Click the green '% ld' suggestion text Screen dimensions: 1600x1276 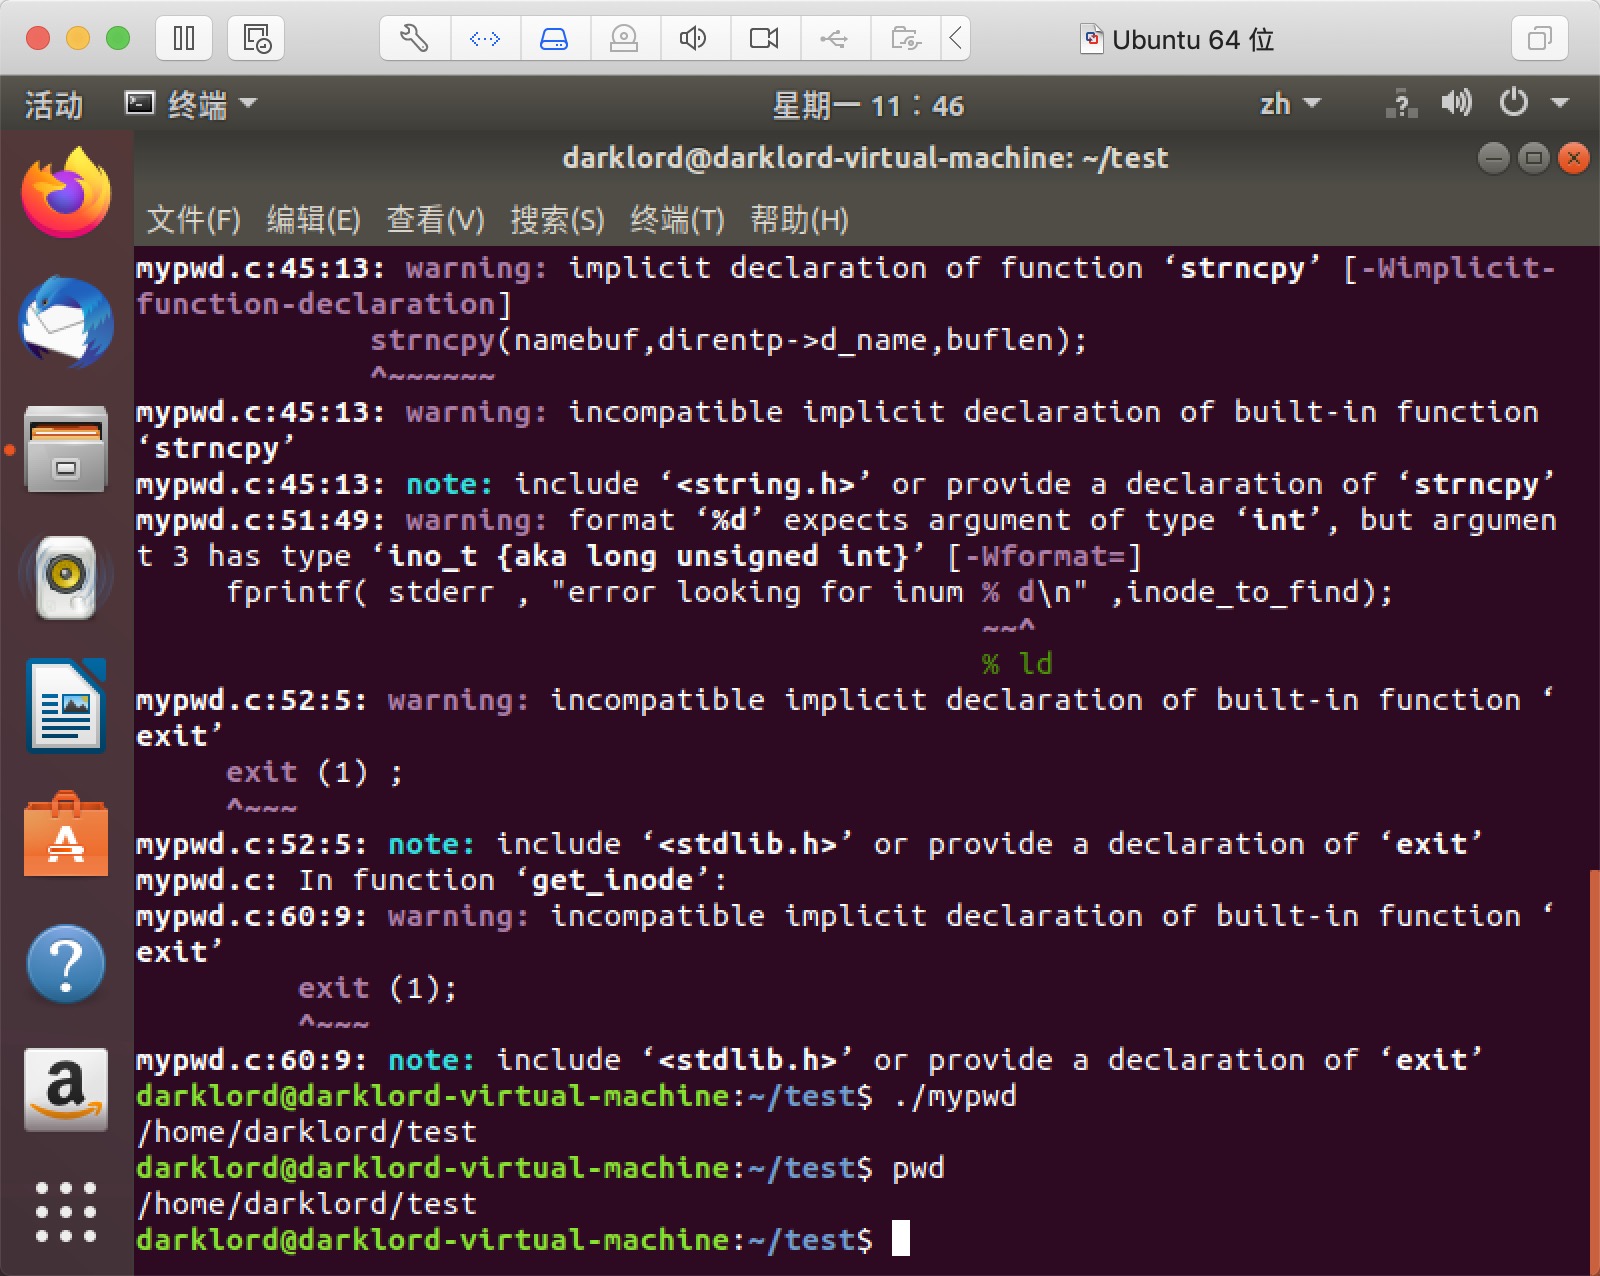point(1017,664)
